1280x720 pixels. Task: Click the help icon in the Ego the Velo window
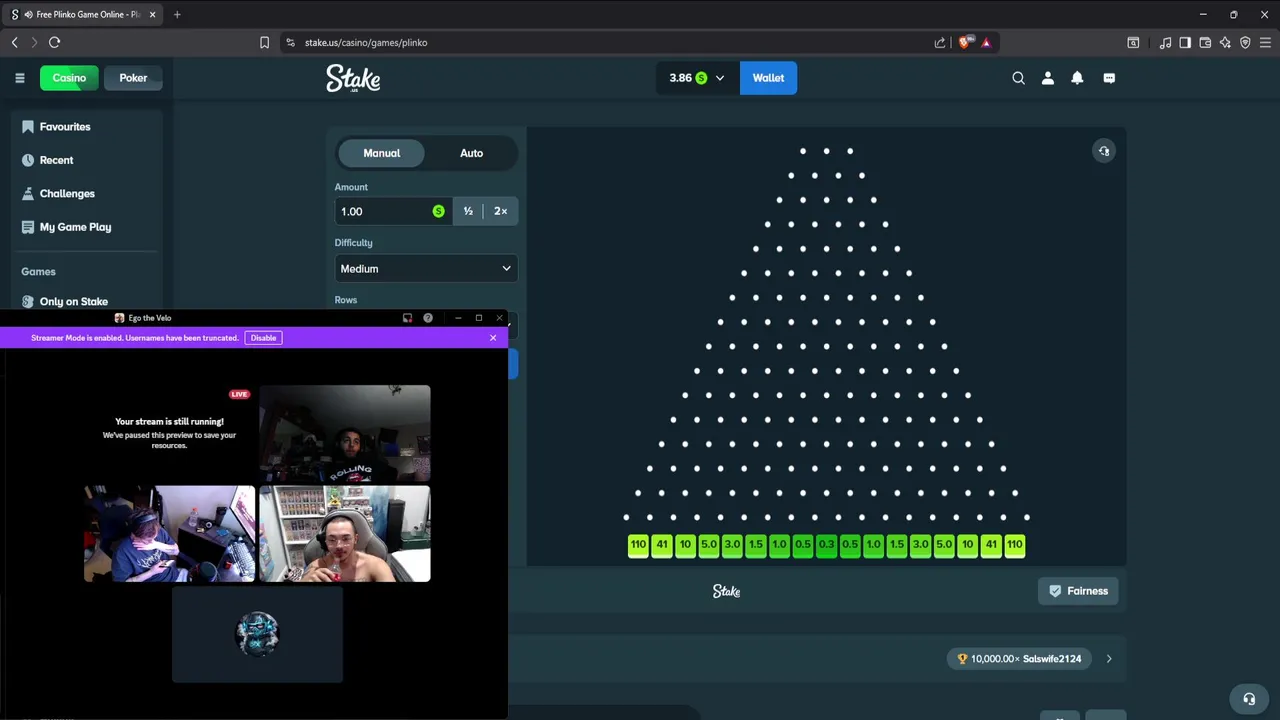[428, 318]
